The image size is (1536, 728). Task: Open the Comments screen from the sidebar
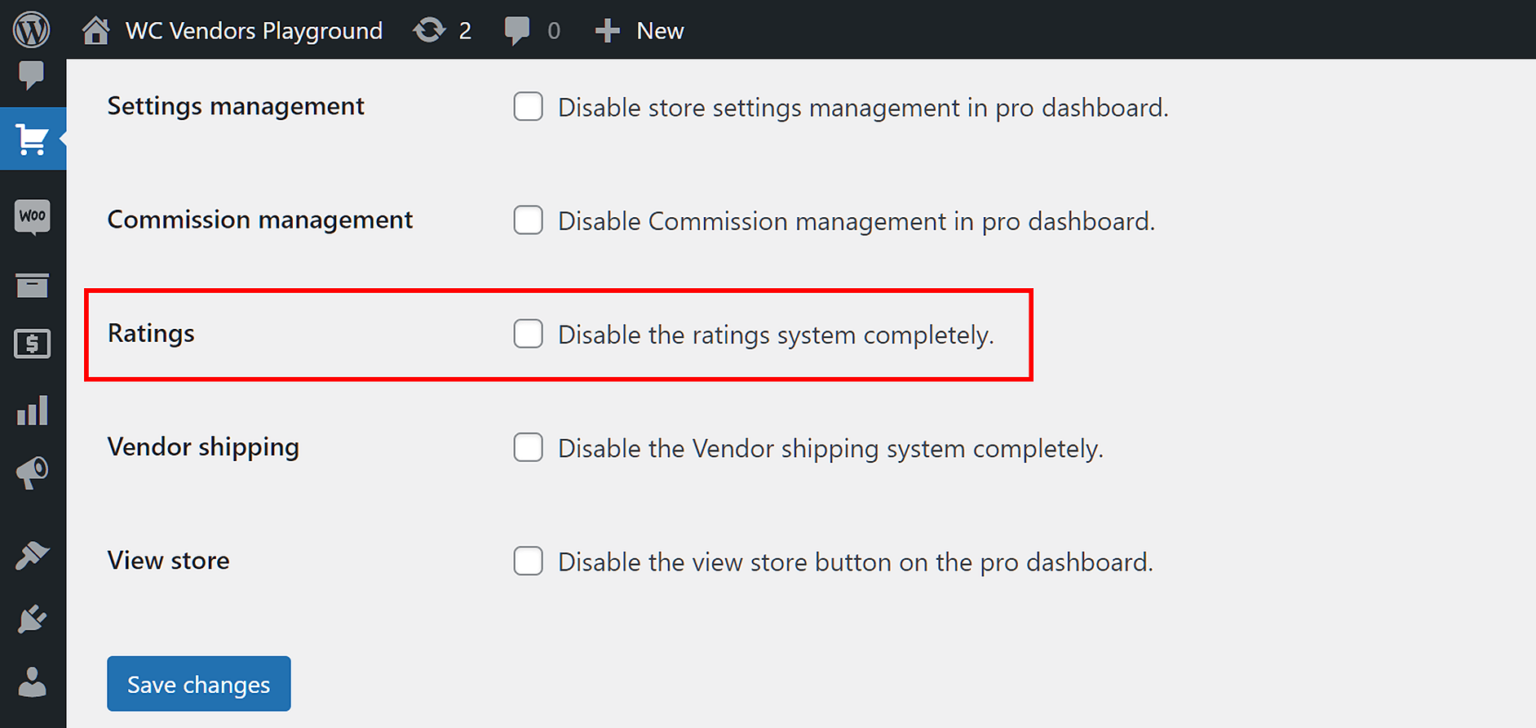[31, 76]
